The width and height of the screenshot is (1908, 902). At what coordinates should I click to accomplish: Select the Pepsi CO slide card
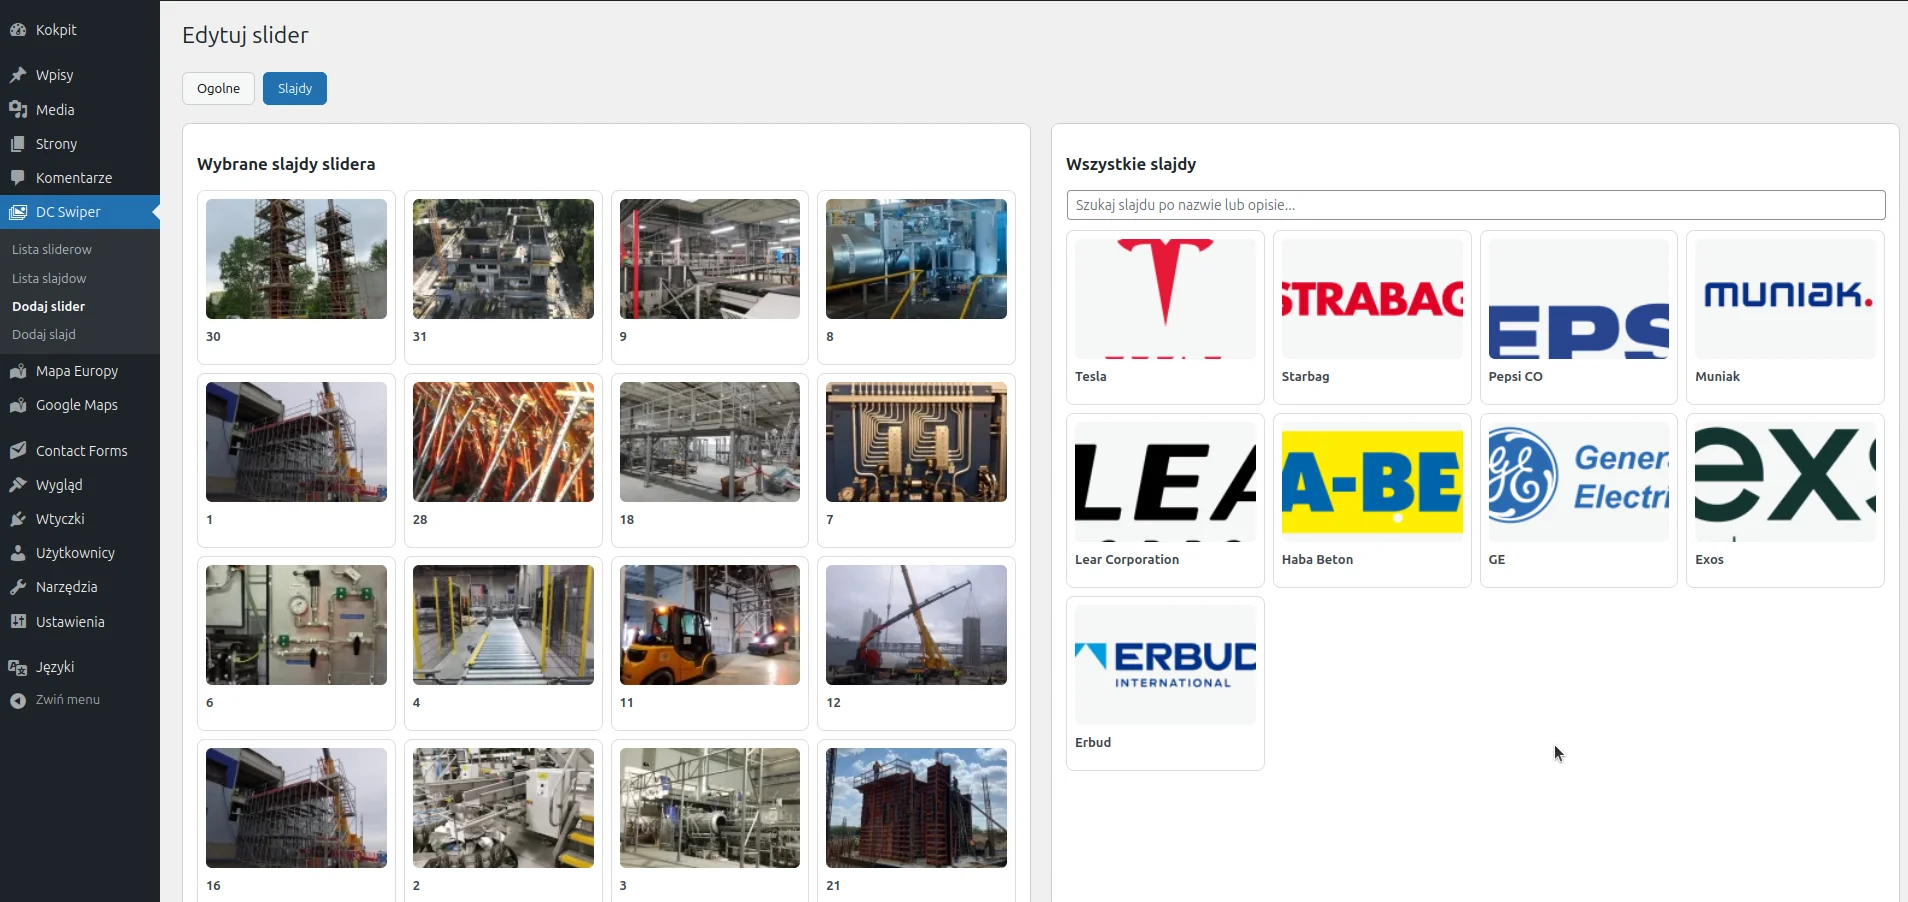pyautogui.click(x=1579, y=317)
